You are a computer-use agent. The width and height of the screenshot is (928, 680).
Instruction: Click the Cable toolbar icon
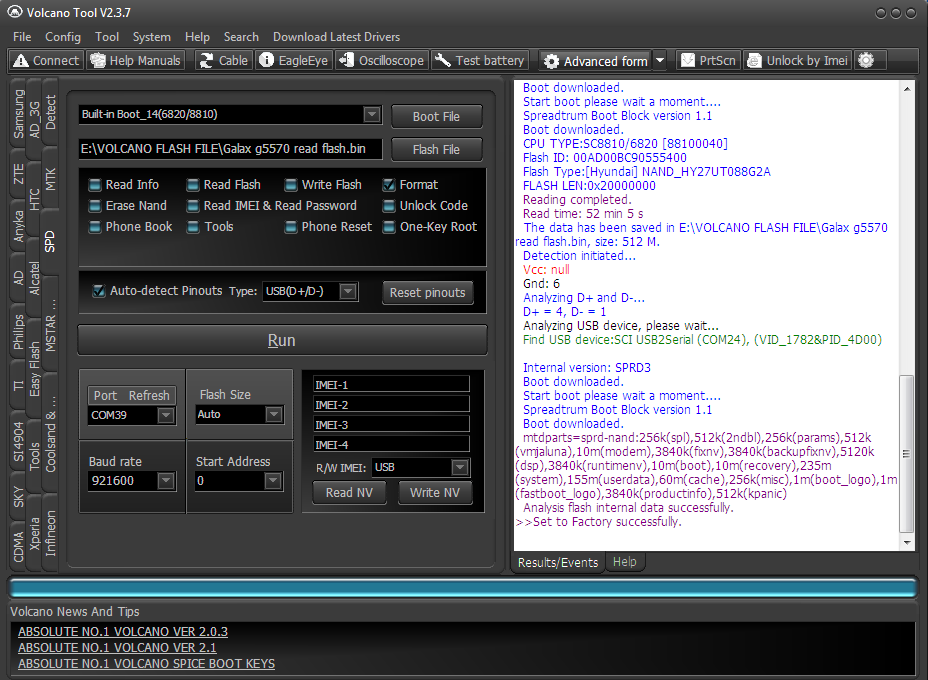tap(206, 60)
